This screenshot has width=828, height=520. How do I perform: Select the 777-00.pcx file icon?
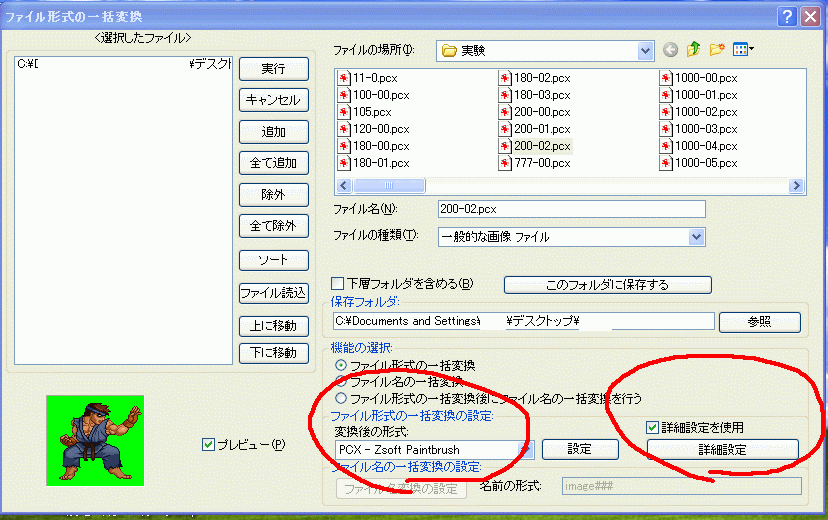(x=505, y=163)
